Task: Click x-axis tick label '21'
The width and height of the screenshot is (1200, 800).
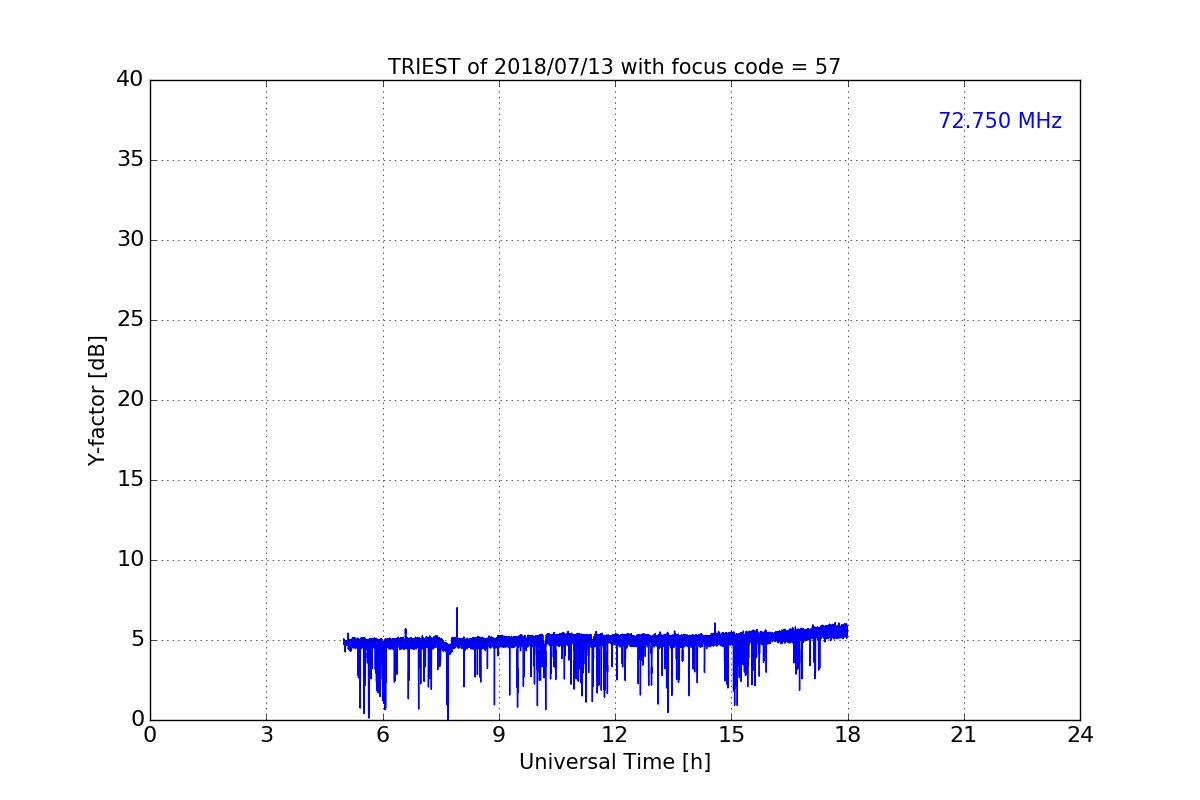Action: pos(964,735)
